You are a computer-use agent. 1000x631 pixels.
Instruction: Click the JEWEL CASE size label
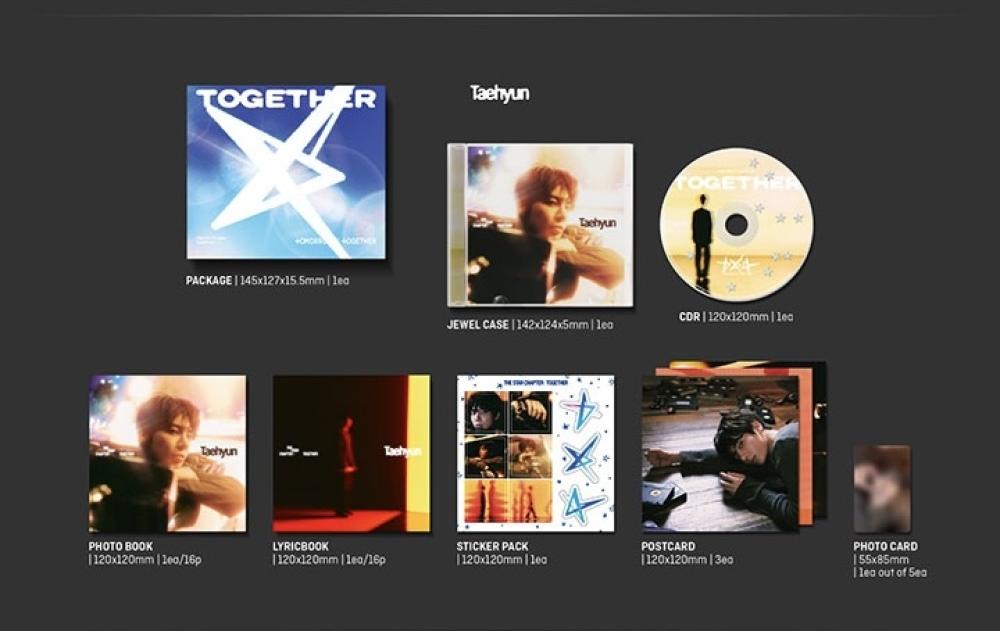pos(530,324)
